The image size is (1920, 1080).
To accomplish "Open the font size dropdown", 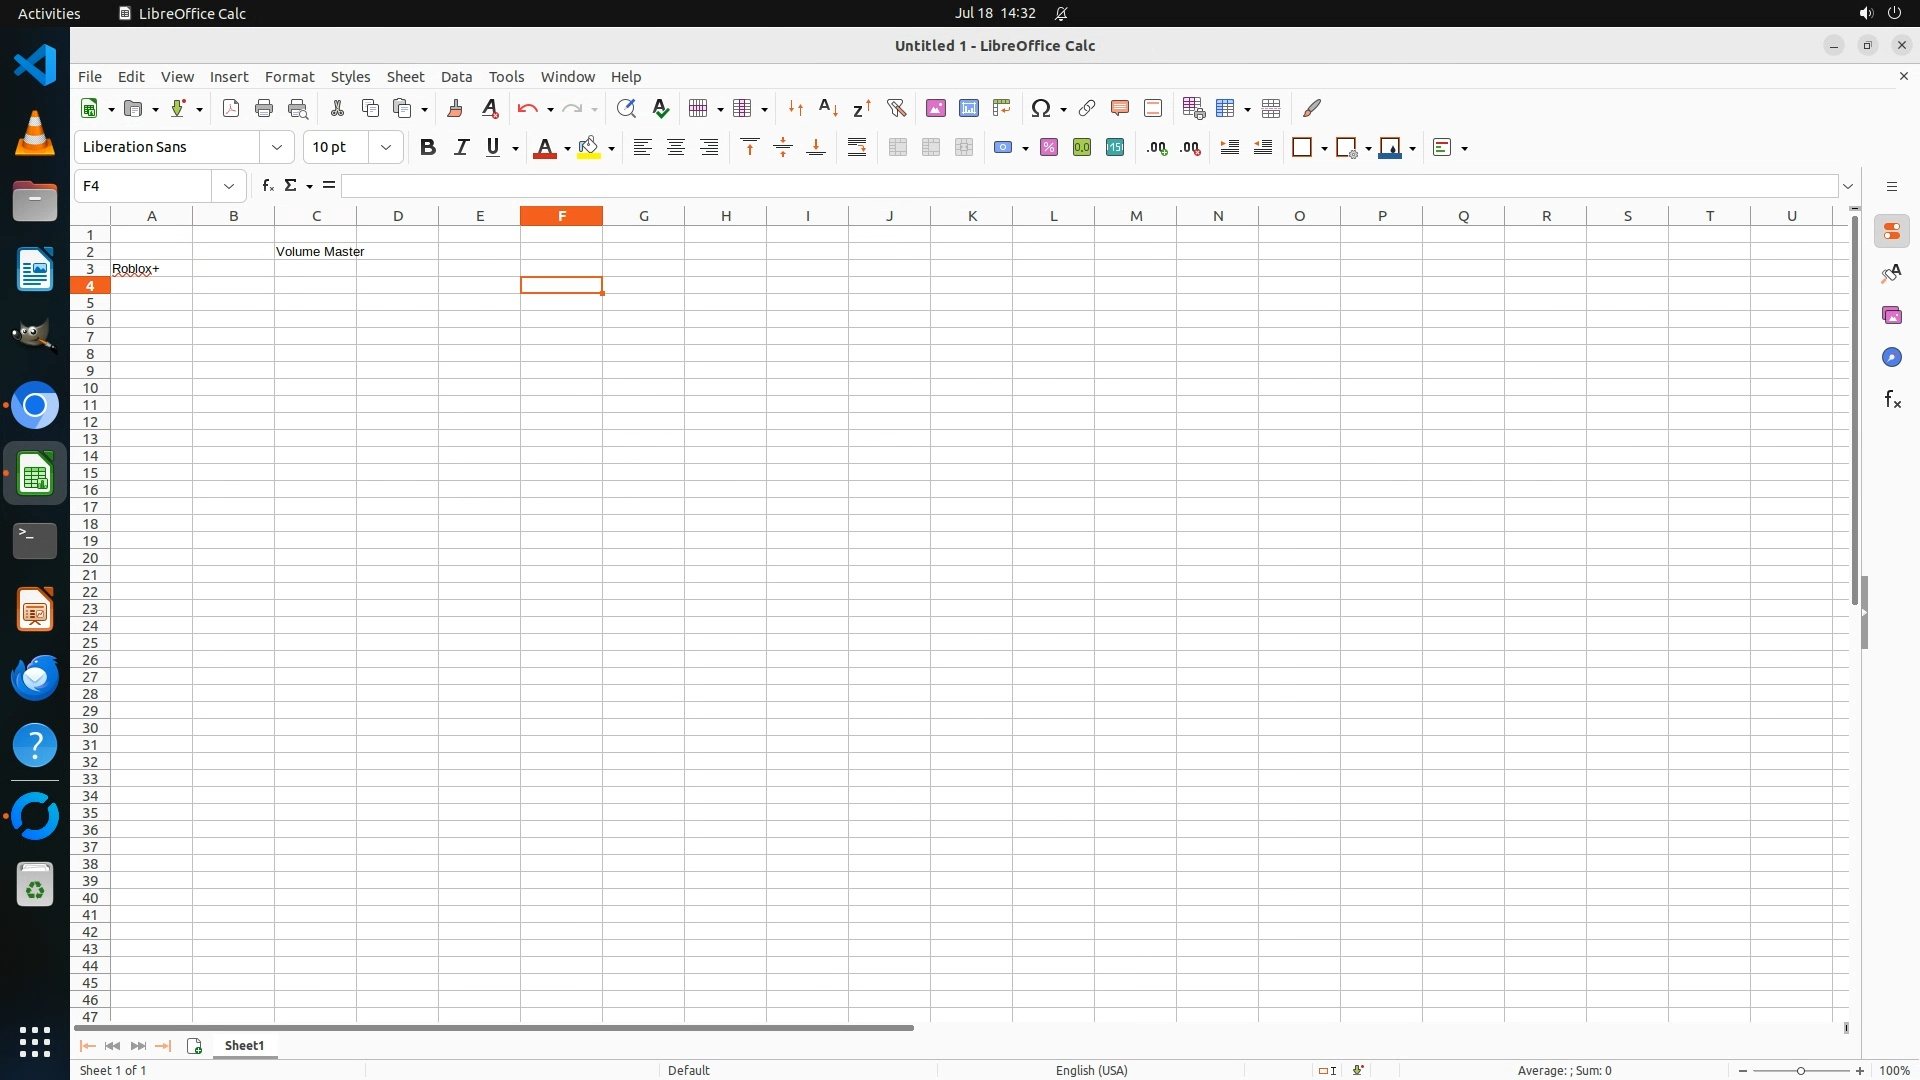I will (x=386, y=148).
